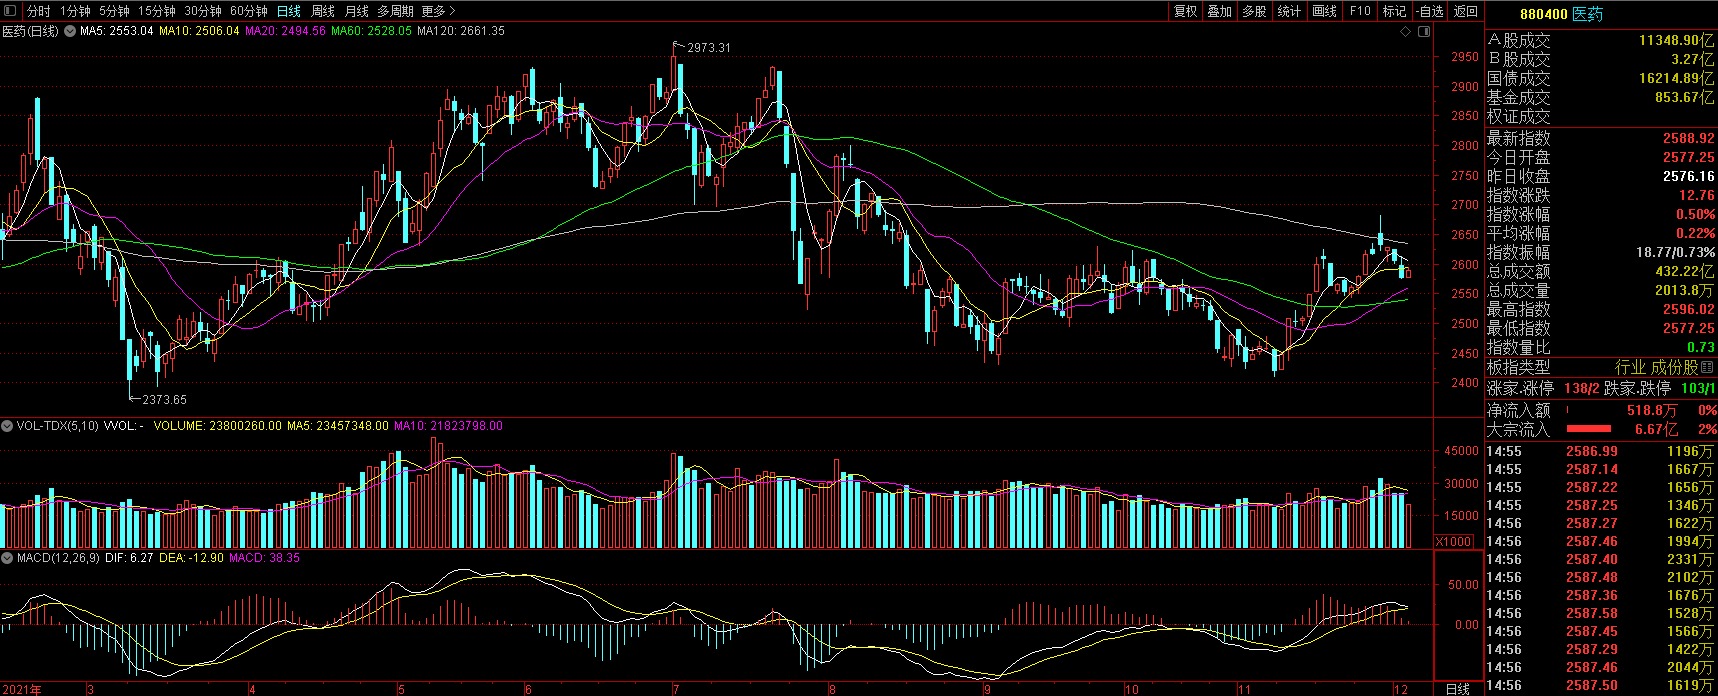Viewport: 1718px width, 696px height.
Task: Select the 1分钟 period tab
Action: pos(75,11)
